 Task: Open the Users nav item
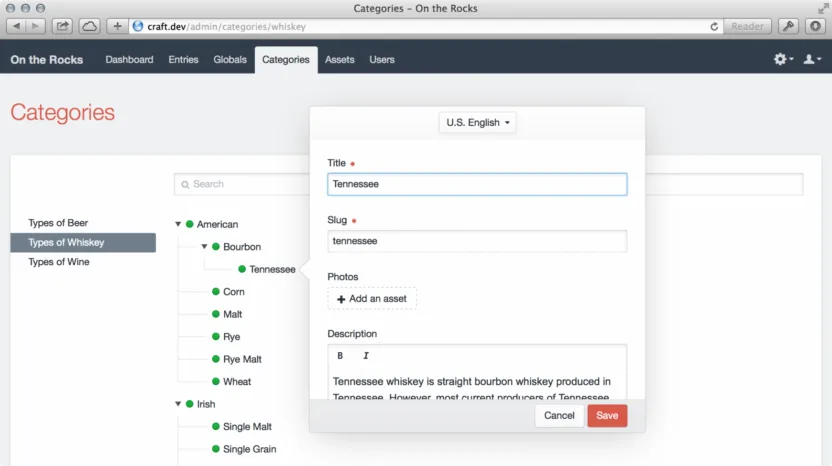tap(382, 59)
